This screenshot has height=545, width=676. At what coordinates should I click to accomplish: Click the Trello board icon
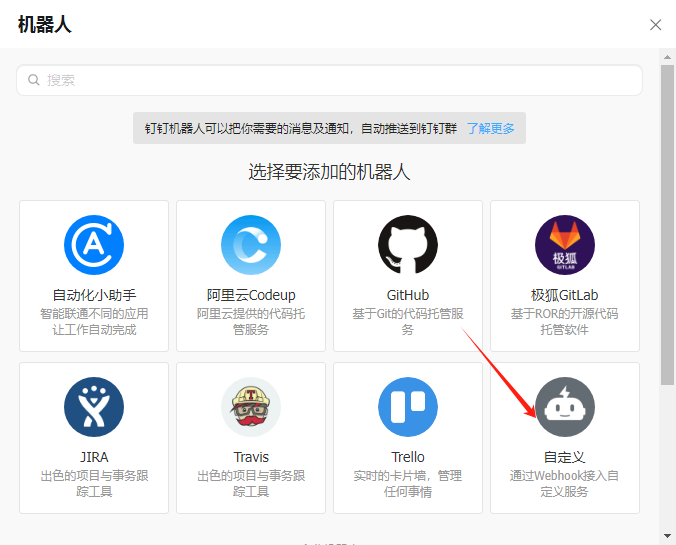click(x=408, y=407)
